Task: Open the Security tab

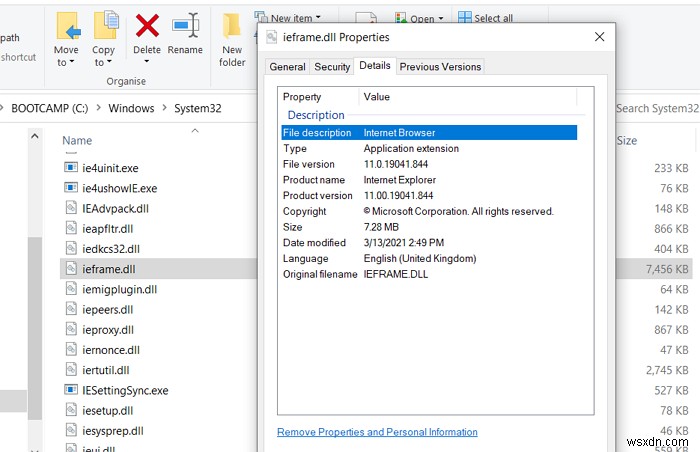Action: pos(332,67)
